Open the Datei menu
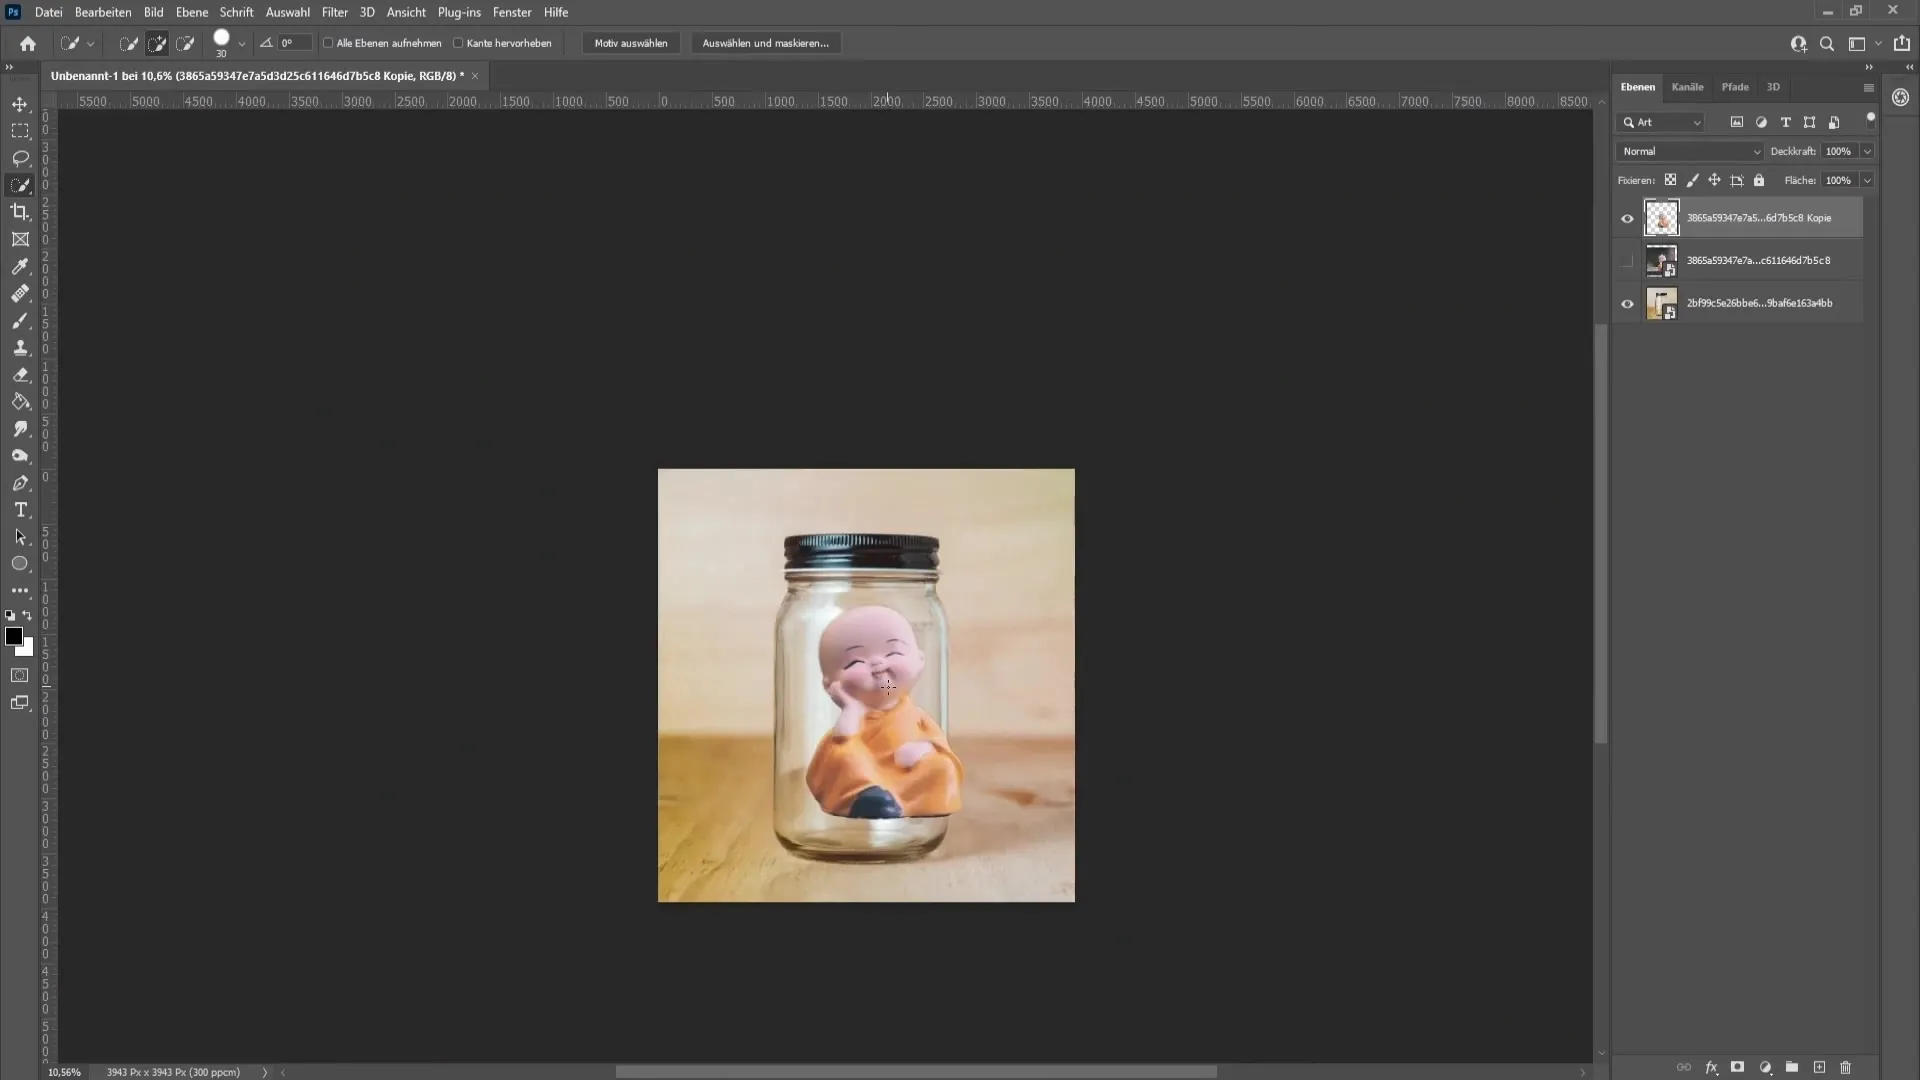Viewport: 1920px width, 1080px height. (x=48, y=12)
